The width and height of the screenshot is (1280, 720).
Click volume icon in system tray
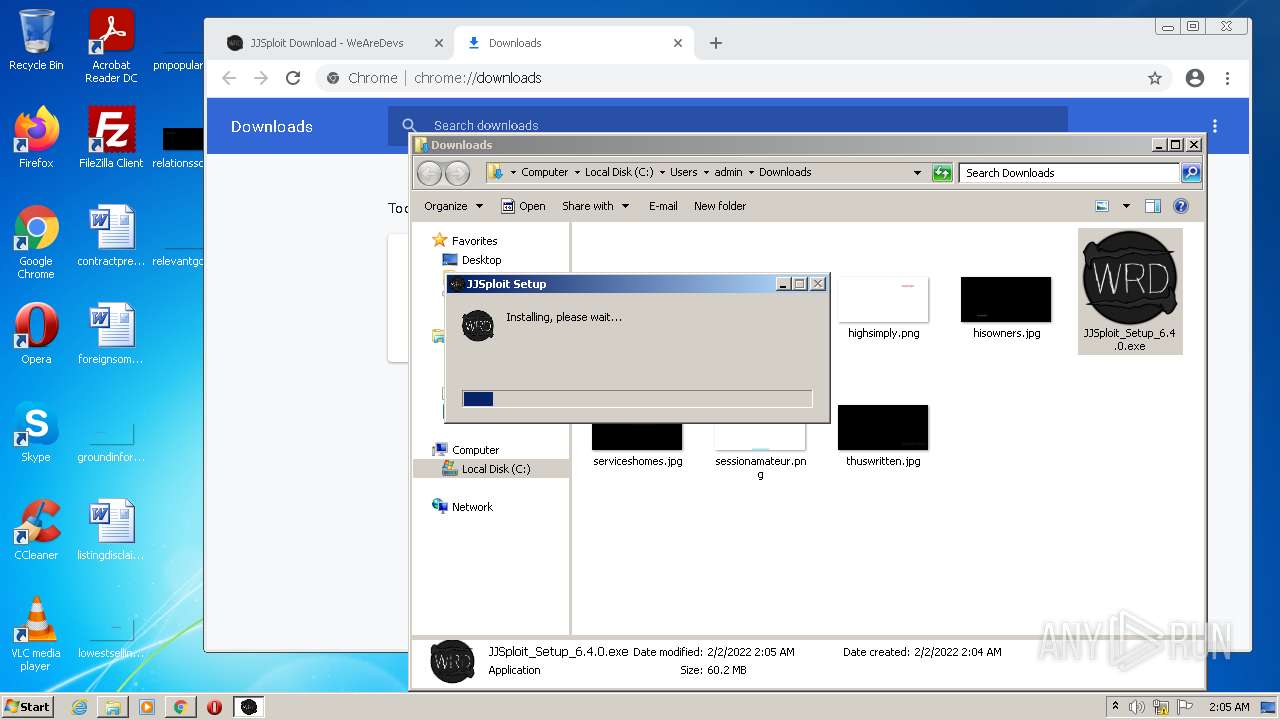click(x=1137, y=707)
